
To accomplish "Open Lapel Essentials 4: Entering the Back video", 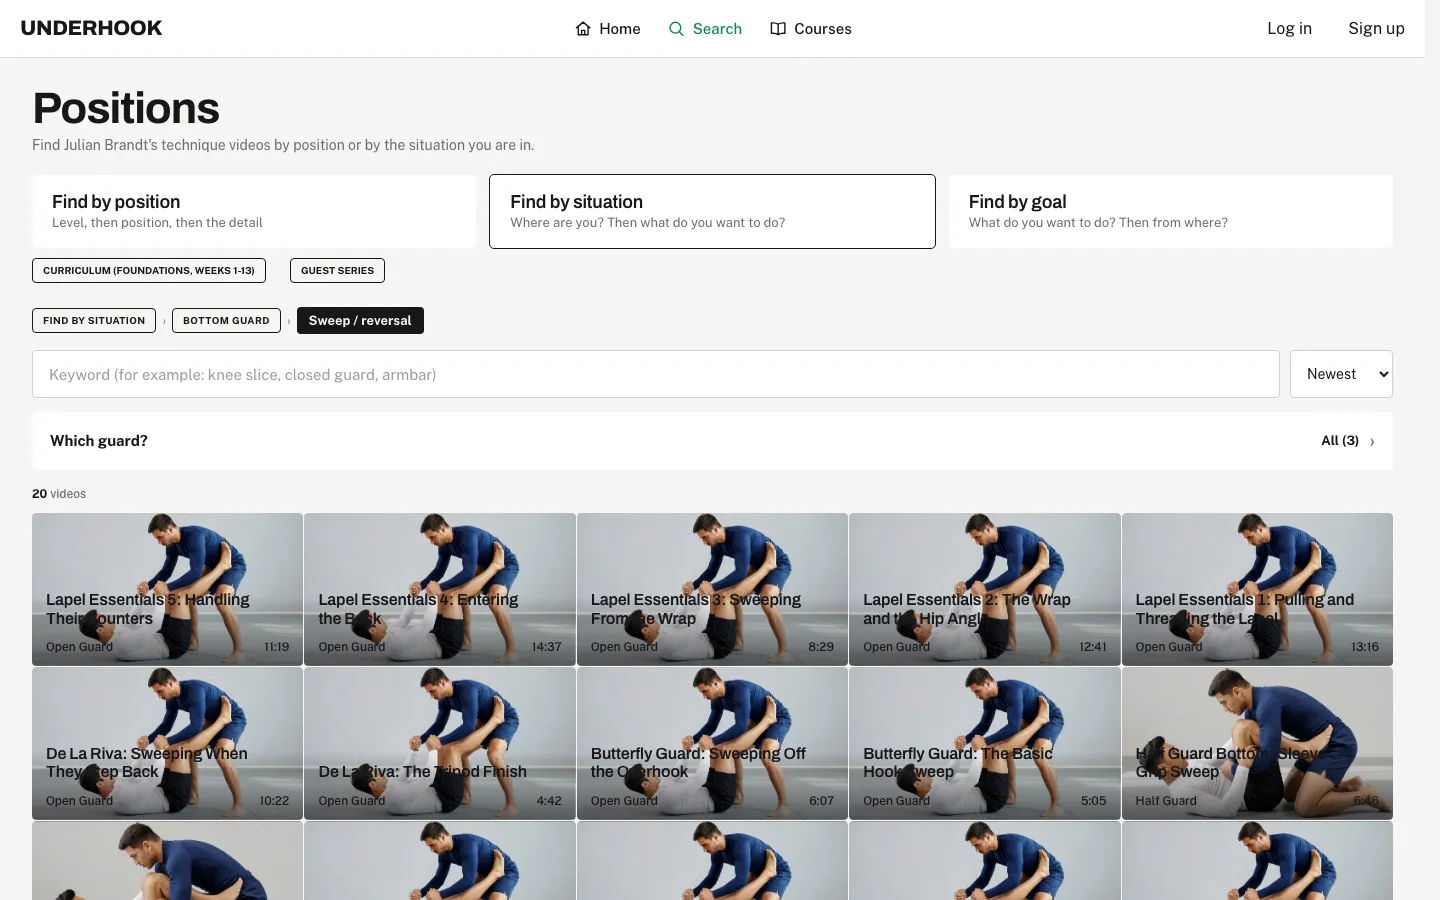I will pos(440,589).
